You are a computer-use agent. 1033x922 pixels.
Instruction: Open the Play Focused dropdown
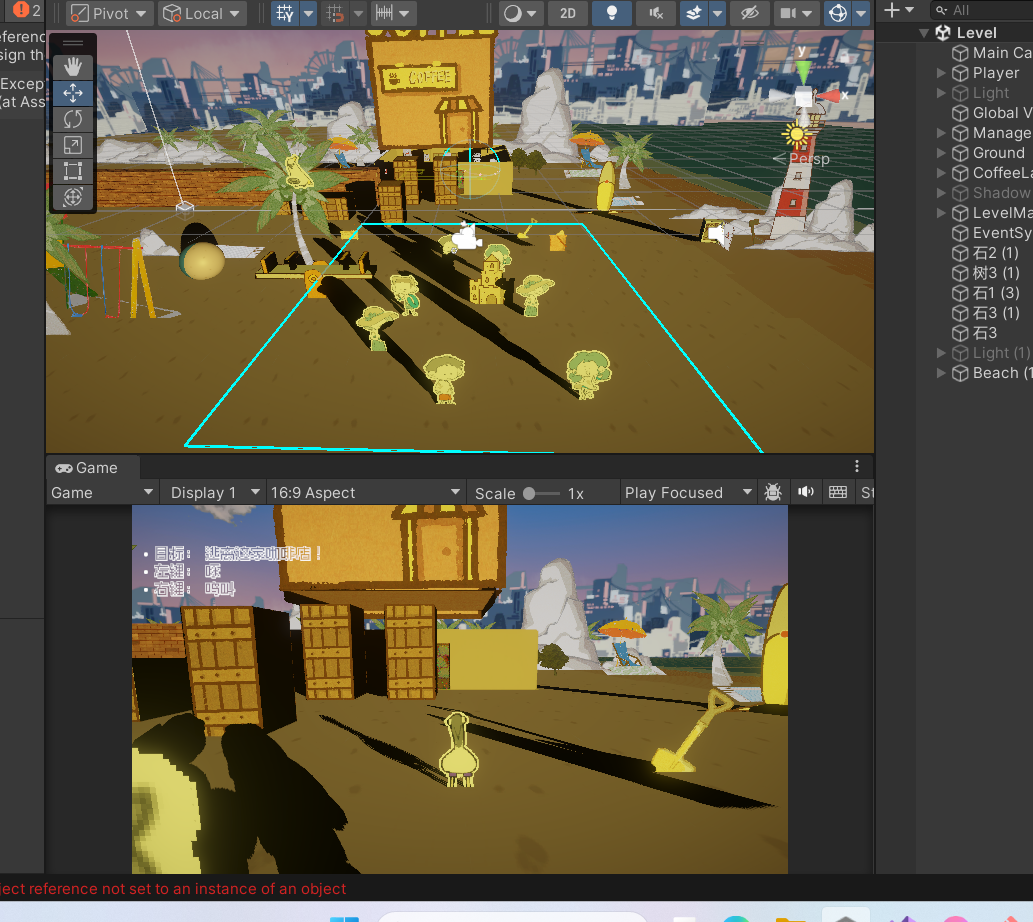click(688, 492)
